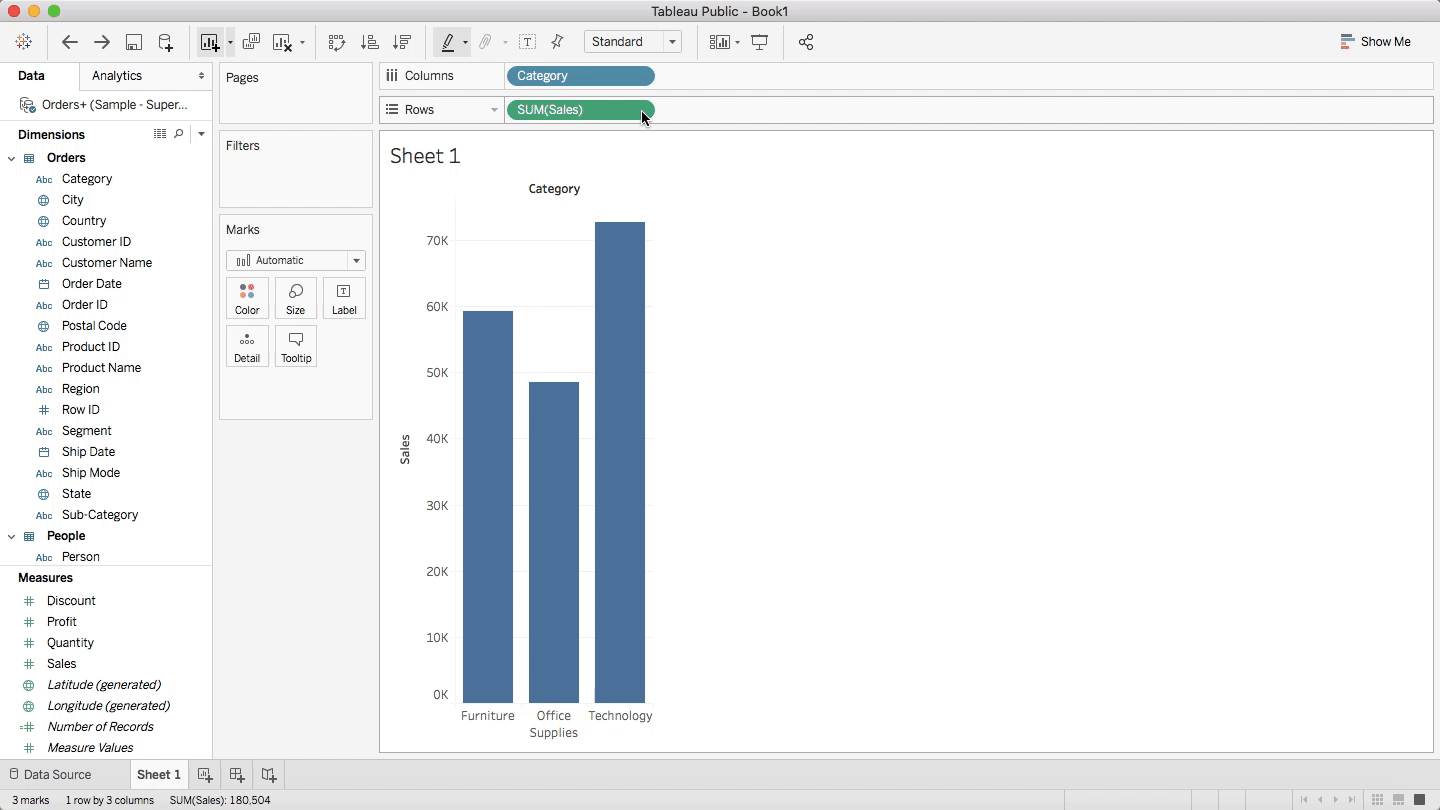The width and height of the screenshot is (1440, 810).
Task: Click the Color button on Marks card
Action: [x=247, y=298]
